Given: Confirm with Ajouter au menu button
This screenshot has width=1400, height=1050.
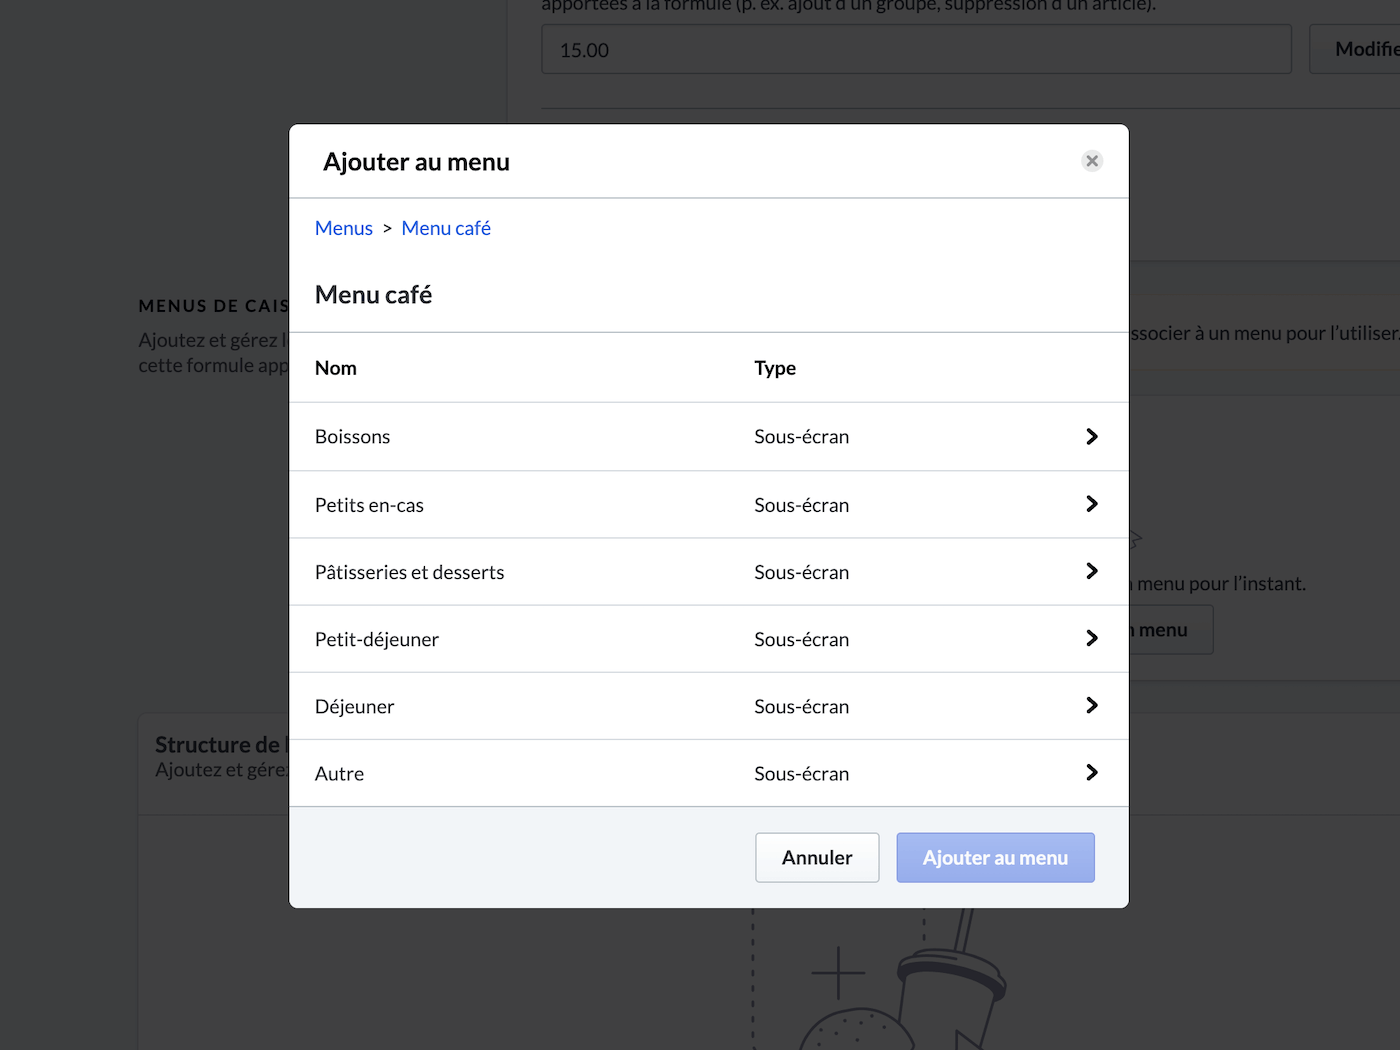Looking at the screenshot, I should (x=995, y=858).
